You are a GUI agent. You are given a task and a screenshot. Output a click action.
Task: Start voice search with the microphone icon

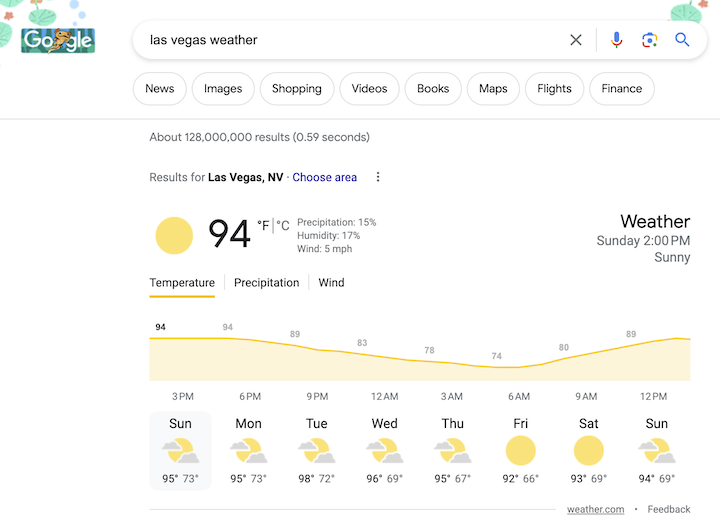point(616,40)
